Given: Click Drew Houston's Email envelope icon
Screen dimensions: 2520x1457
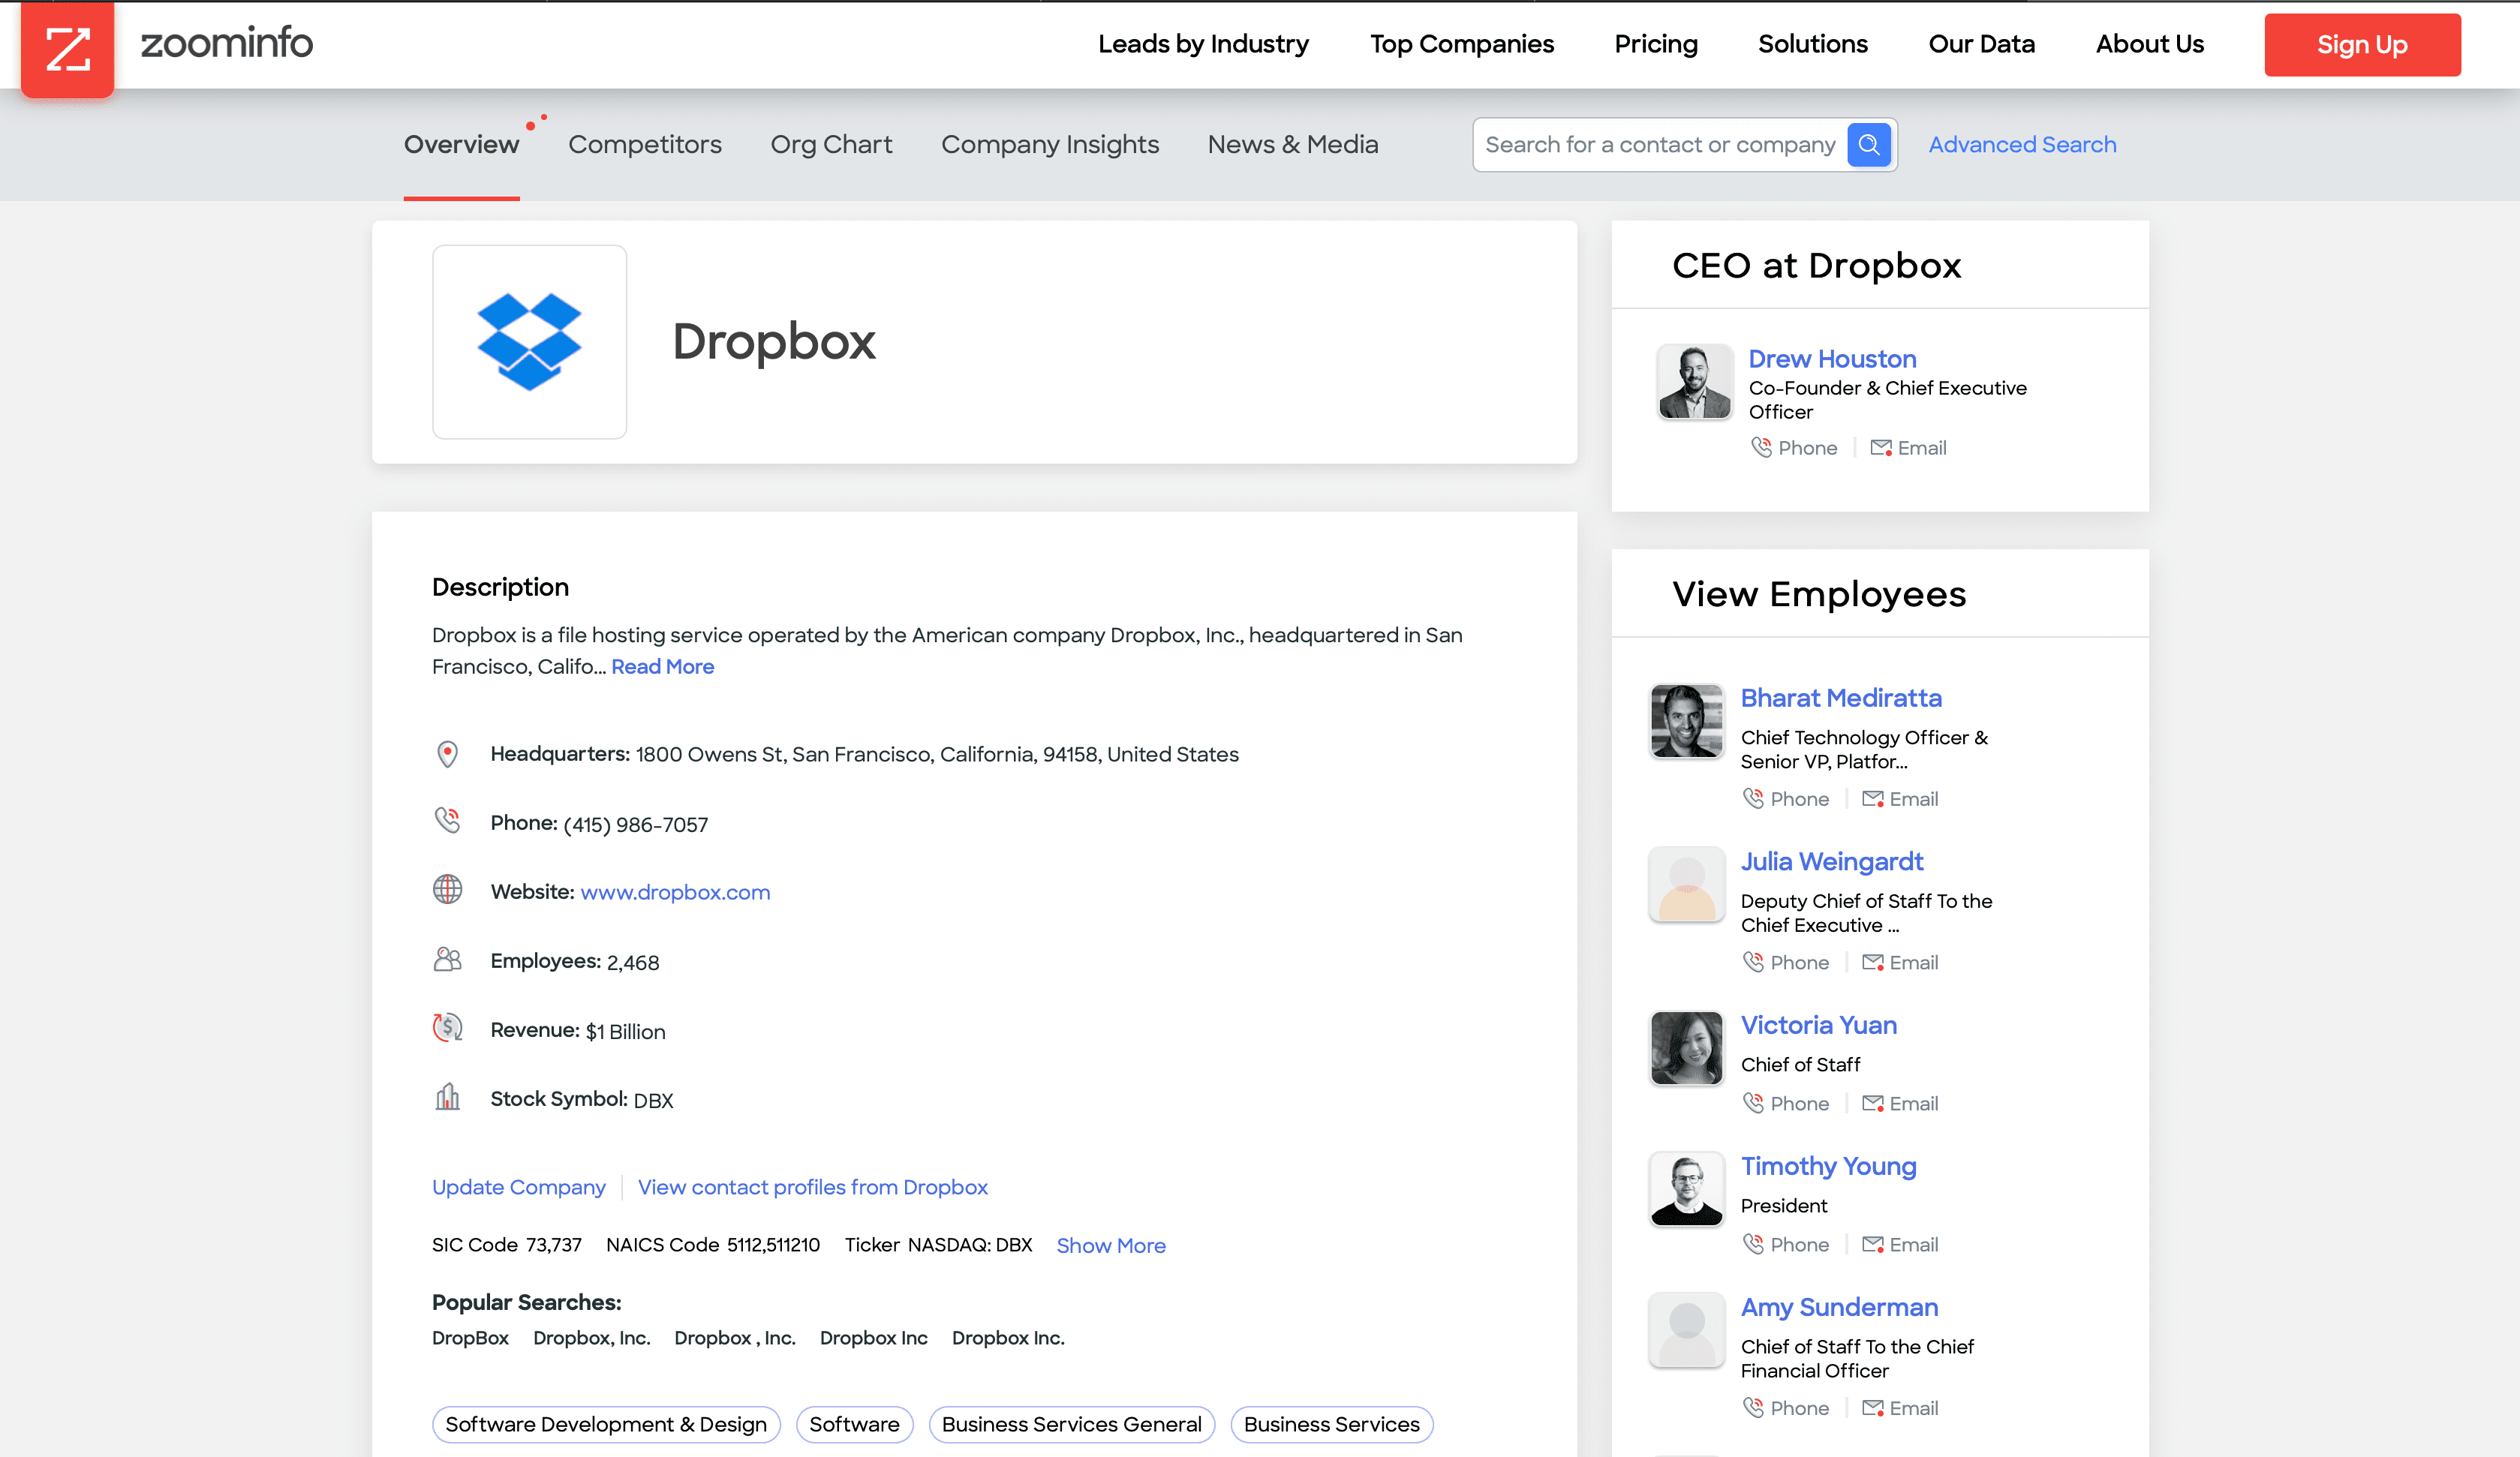Looking at the screenshot, I should (x=1880, y=447).
